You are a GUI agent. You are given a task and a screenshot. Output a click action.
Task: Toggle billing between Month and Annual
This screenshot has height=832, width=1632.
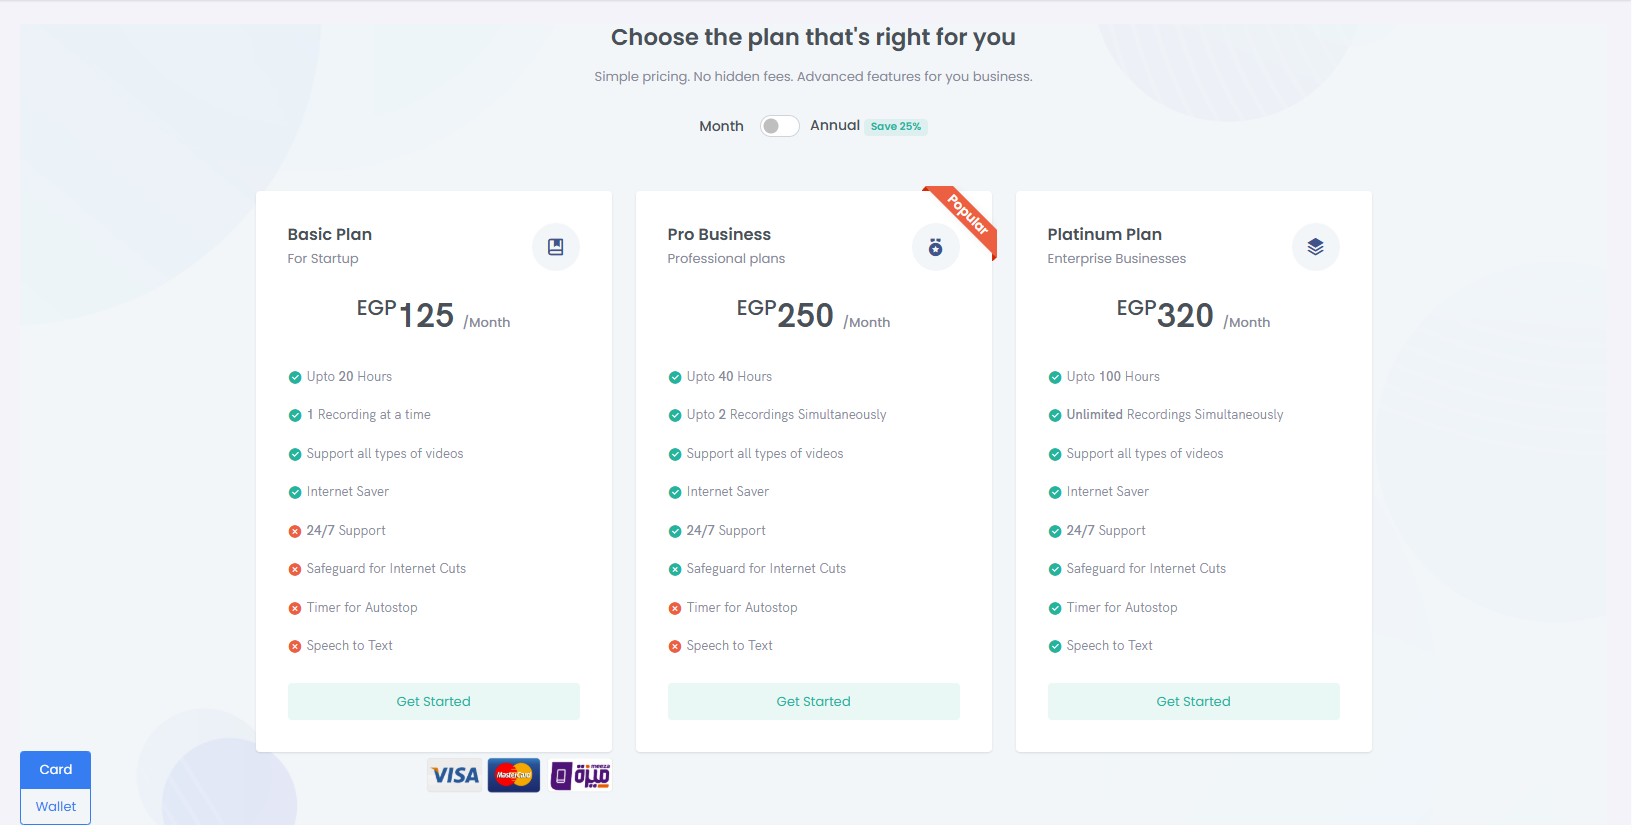click(779, 126)
